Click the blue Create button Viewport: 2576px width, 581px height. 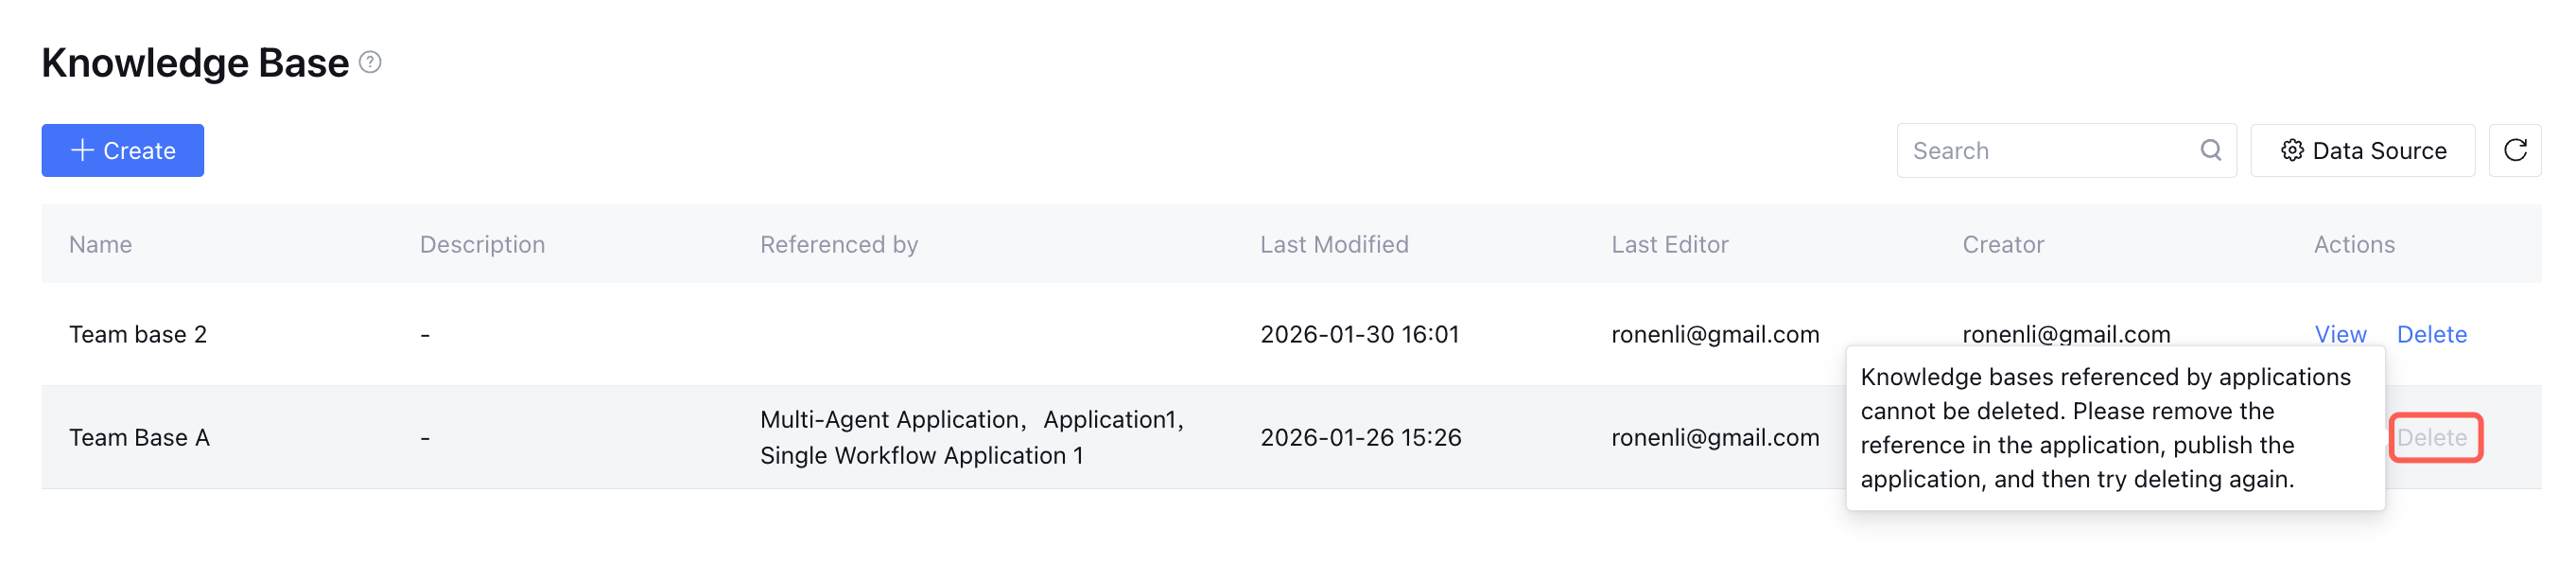(x=123, y=151)
